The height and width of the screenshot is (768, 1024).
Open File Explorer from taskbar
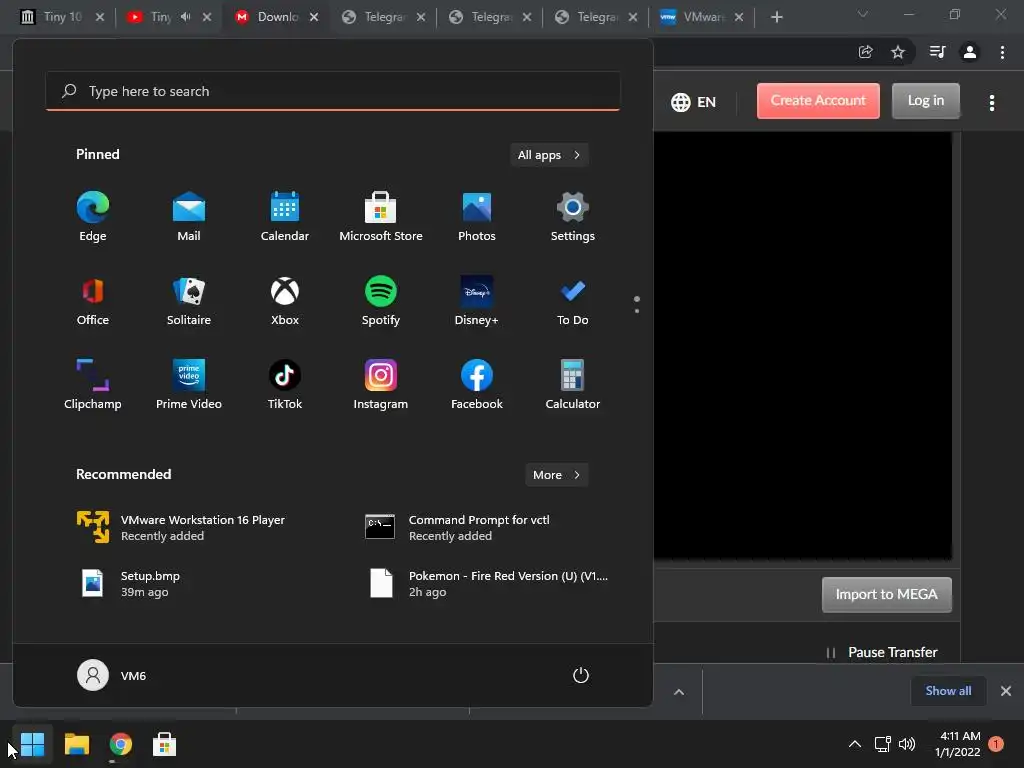pos(76,744)
